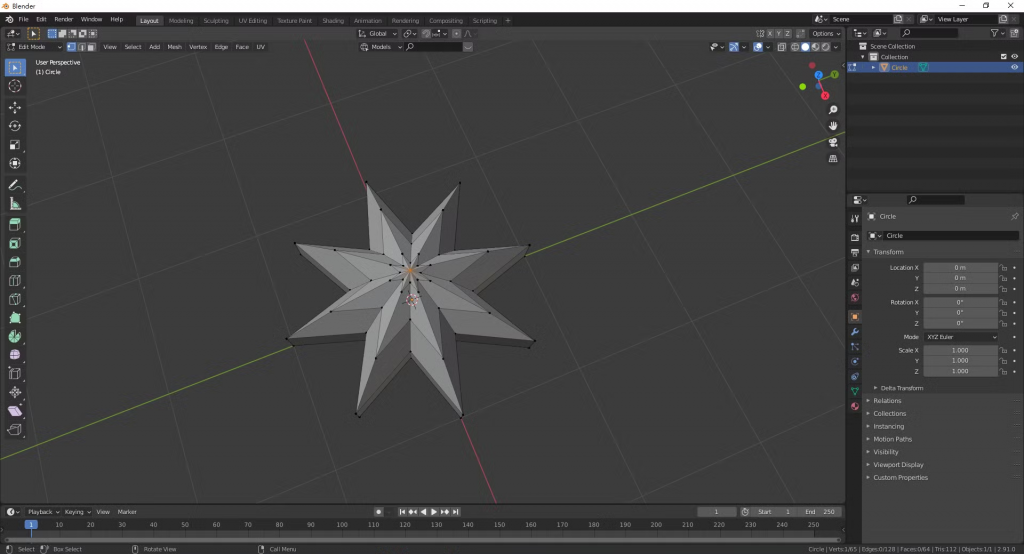
Task: Toggle Collection exclude checkbox in outliner
Action: coord(1004,57)
